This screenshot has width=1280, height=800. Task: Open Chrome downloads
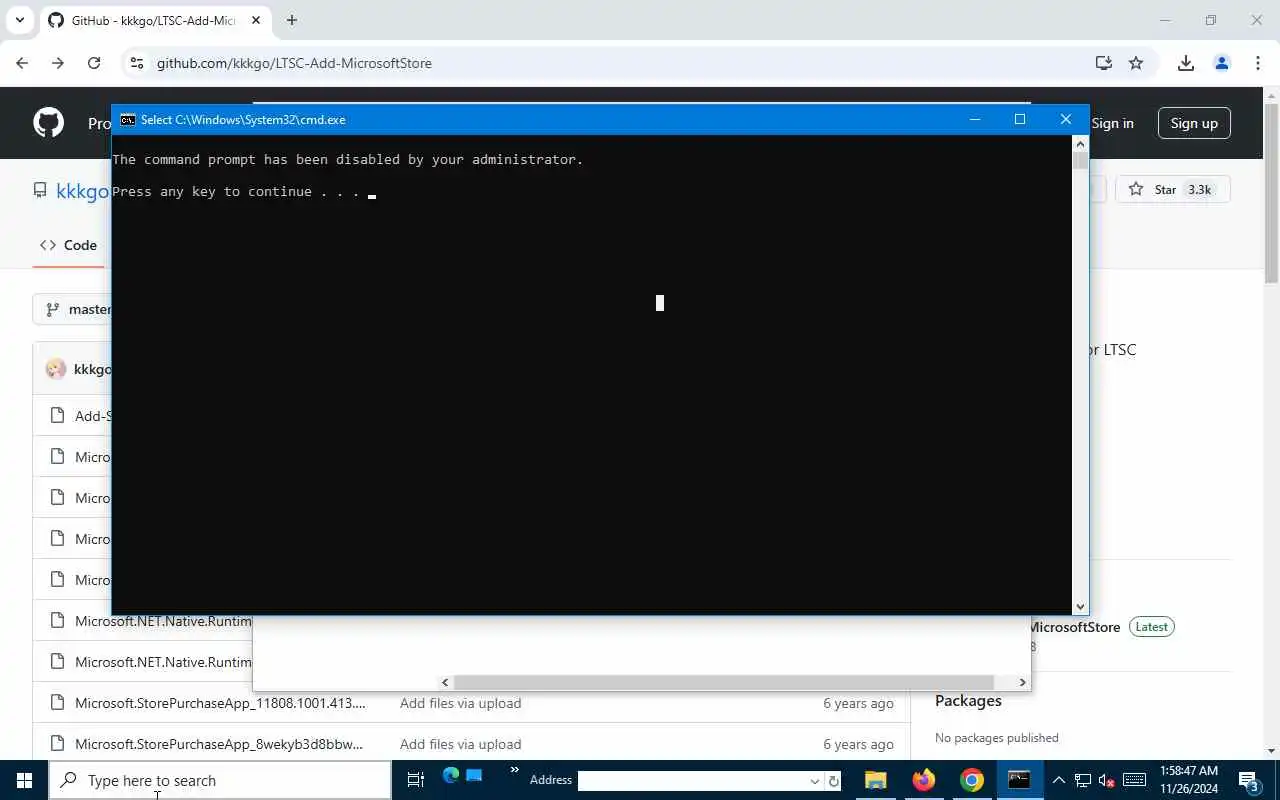pos(1186,63)
